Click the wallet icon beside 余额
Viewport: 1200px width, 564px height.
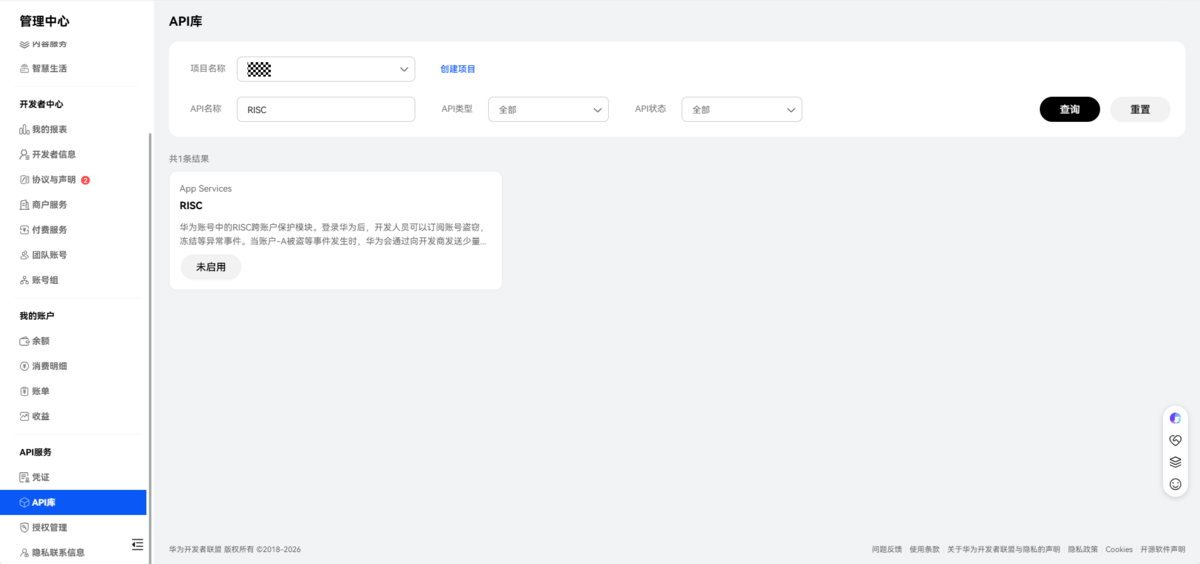pyautogui.click(x=24, y=341)
